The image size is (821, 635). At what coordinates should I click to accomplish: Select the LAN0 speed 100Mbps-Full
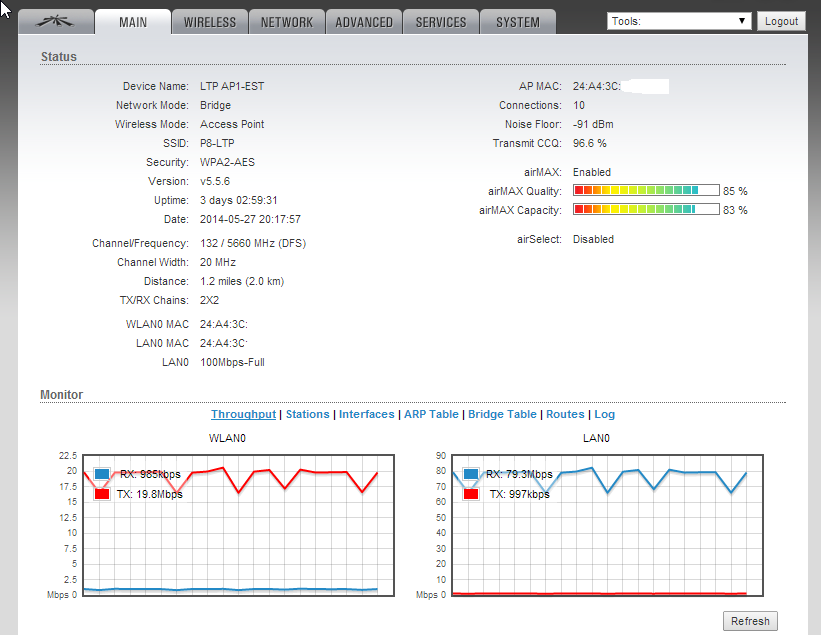click(232, 362)
